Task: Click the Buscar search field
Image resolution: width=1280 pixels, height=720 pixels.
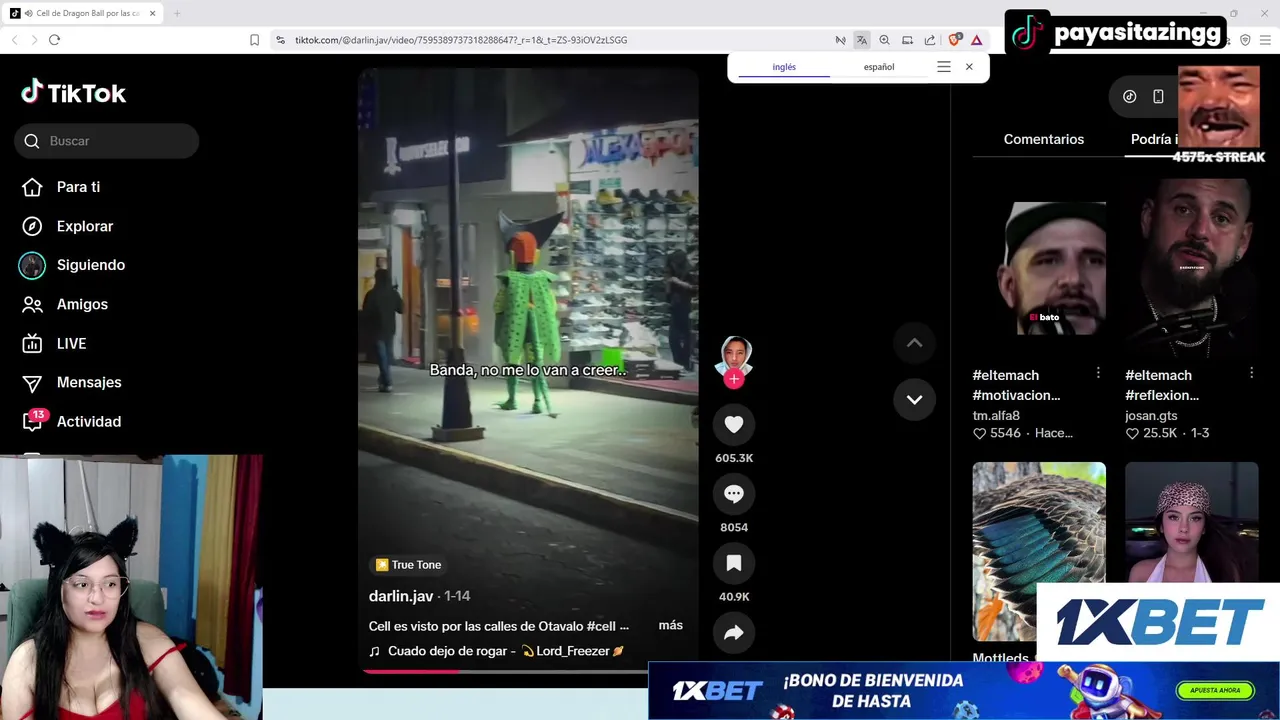Action: 107,141
